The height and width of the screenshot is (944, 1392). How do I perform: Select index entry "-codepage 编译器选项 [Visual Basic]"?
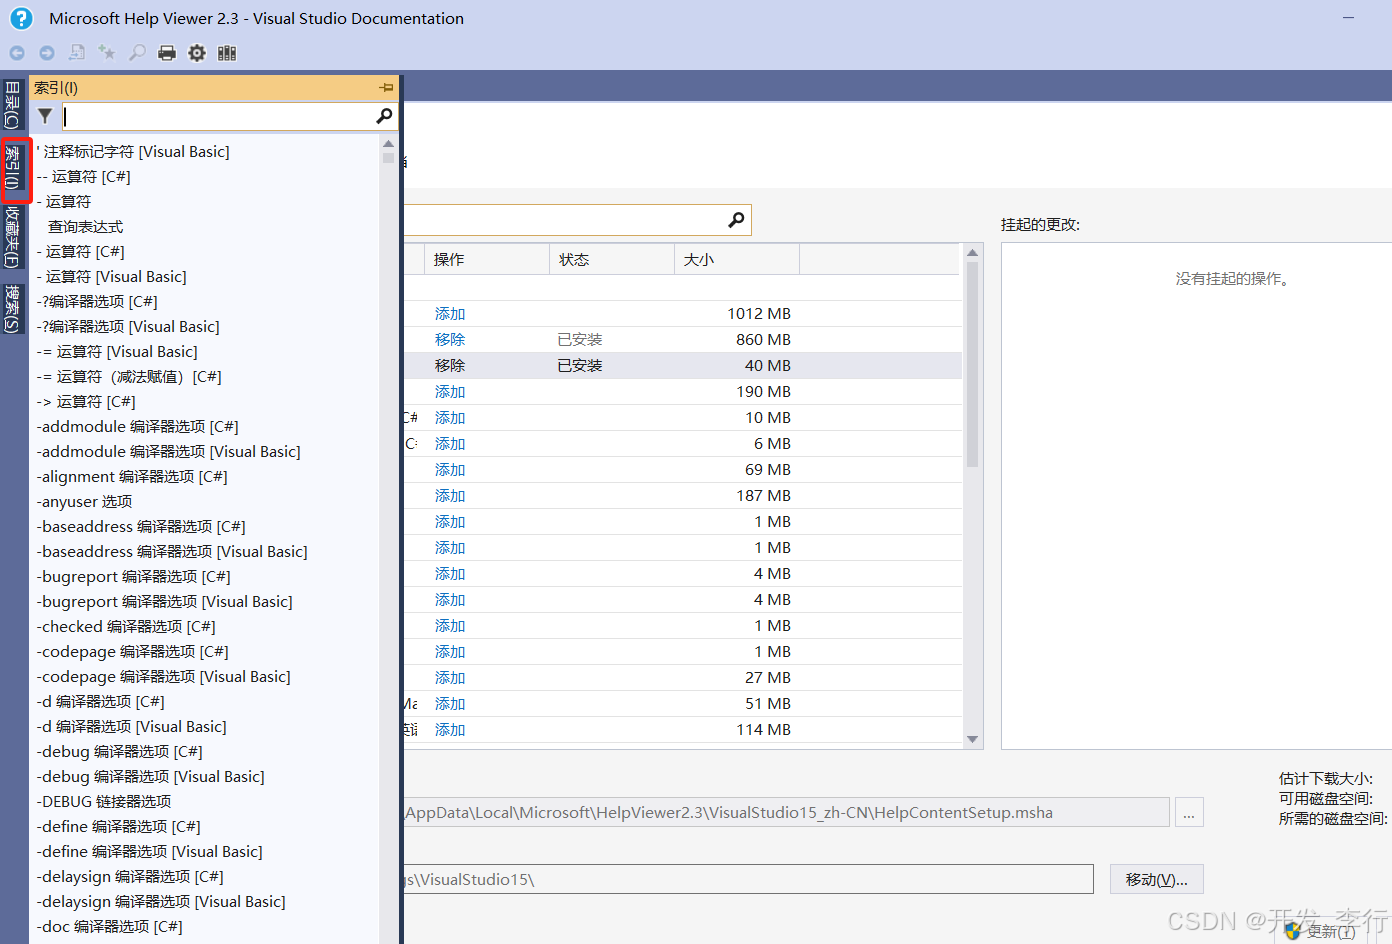point(164,677)
